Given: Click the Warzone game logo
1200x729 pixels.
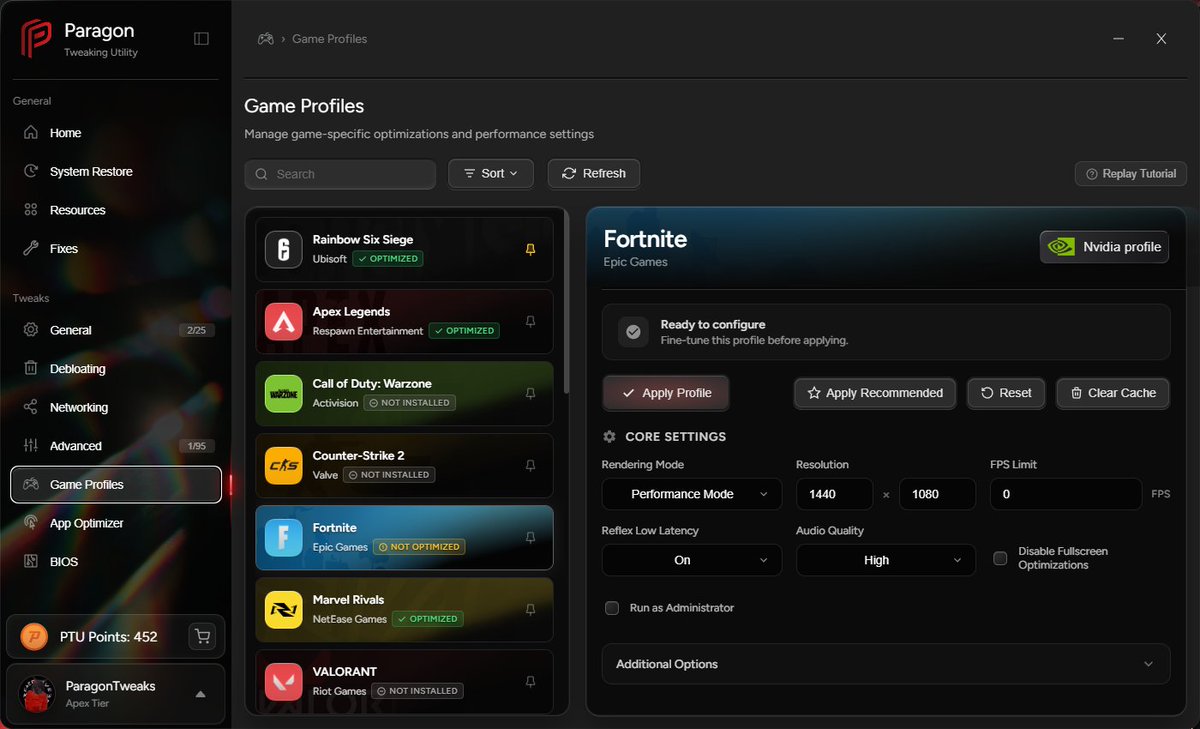Looking at the screenshot, I should [x=283, y=393].
